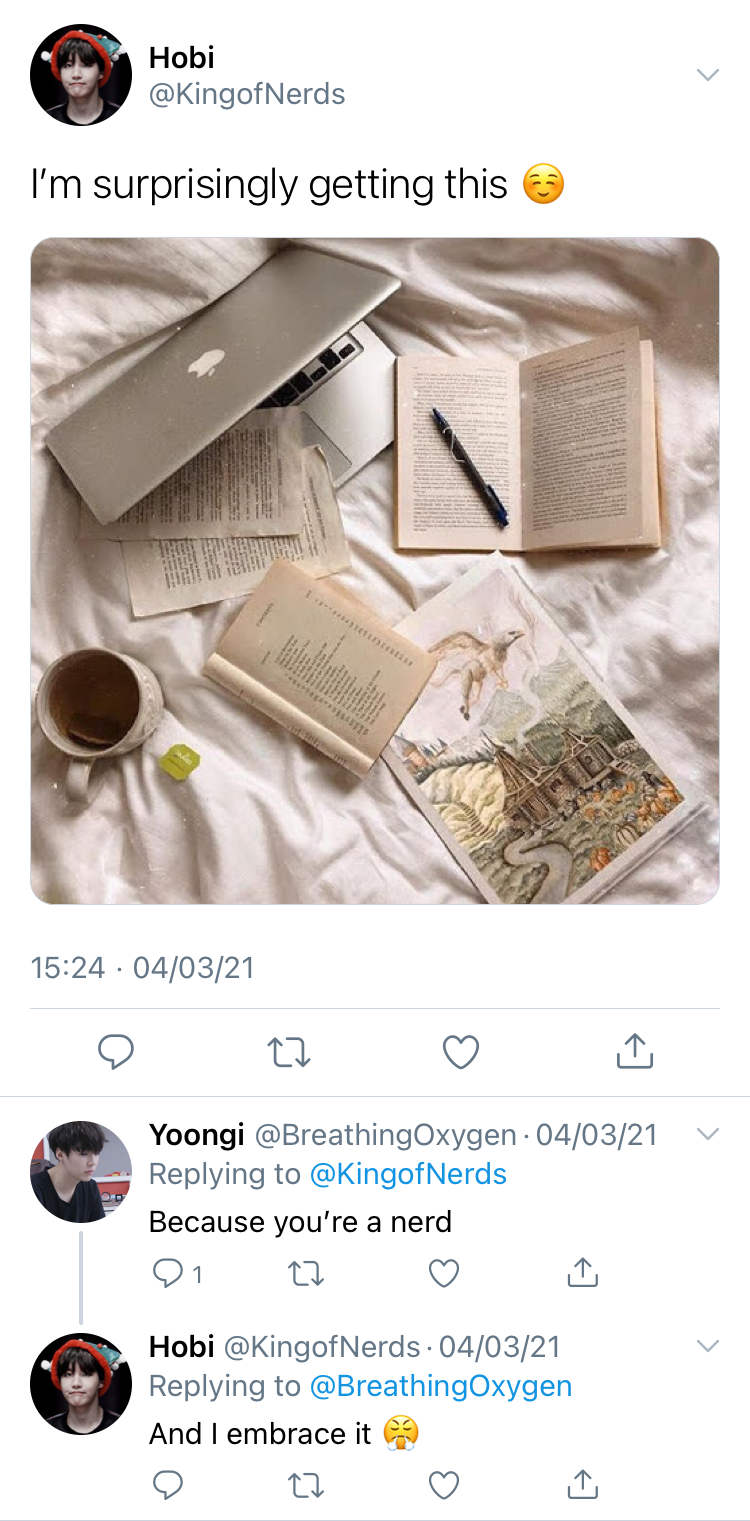Like Yoongi's 'Because you're a nerd' reply
750x1521 pixels.
tap(443, 1273)
